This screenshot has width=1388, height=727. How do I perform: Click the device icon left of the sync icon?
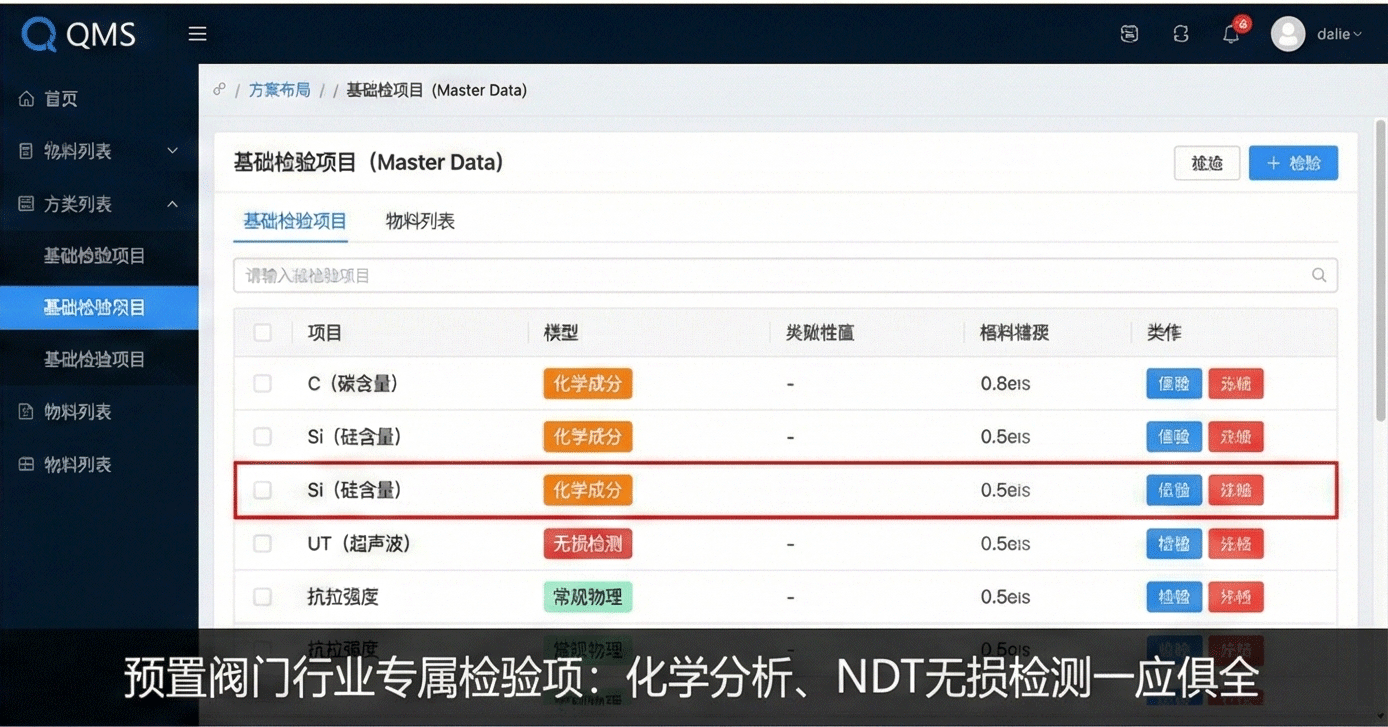pyautogui.click(x=1129, y=33)
